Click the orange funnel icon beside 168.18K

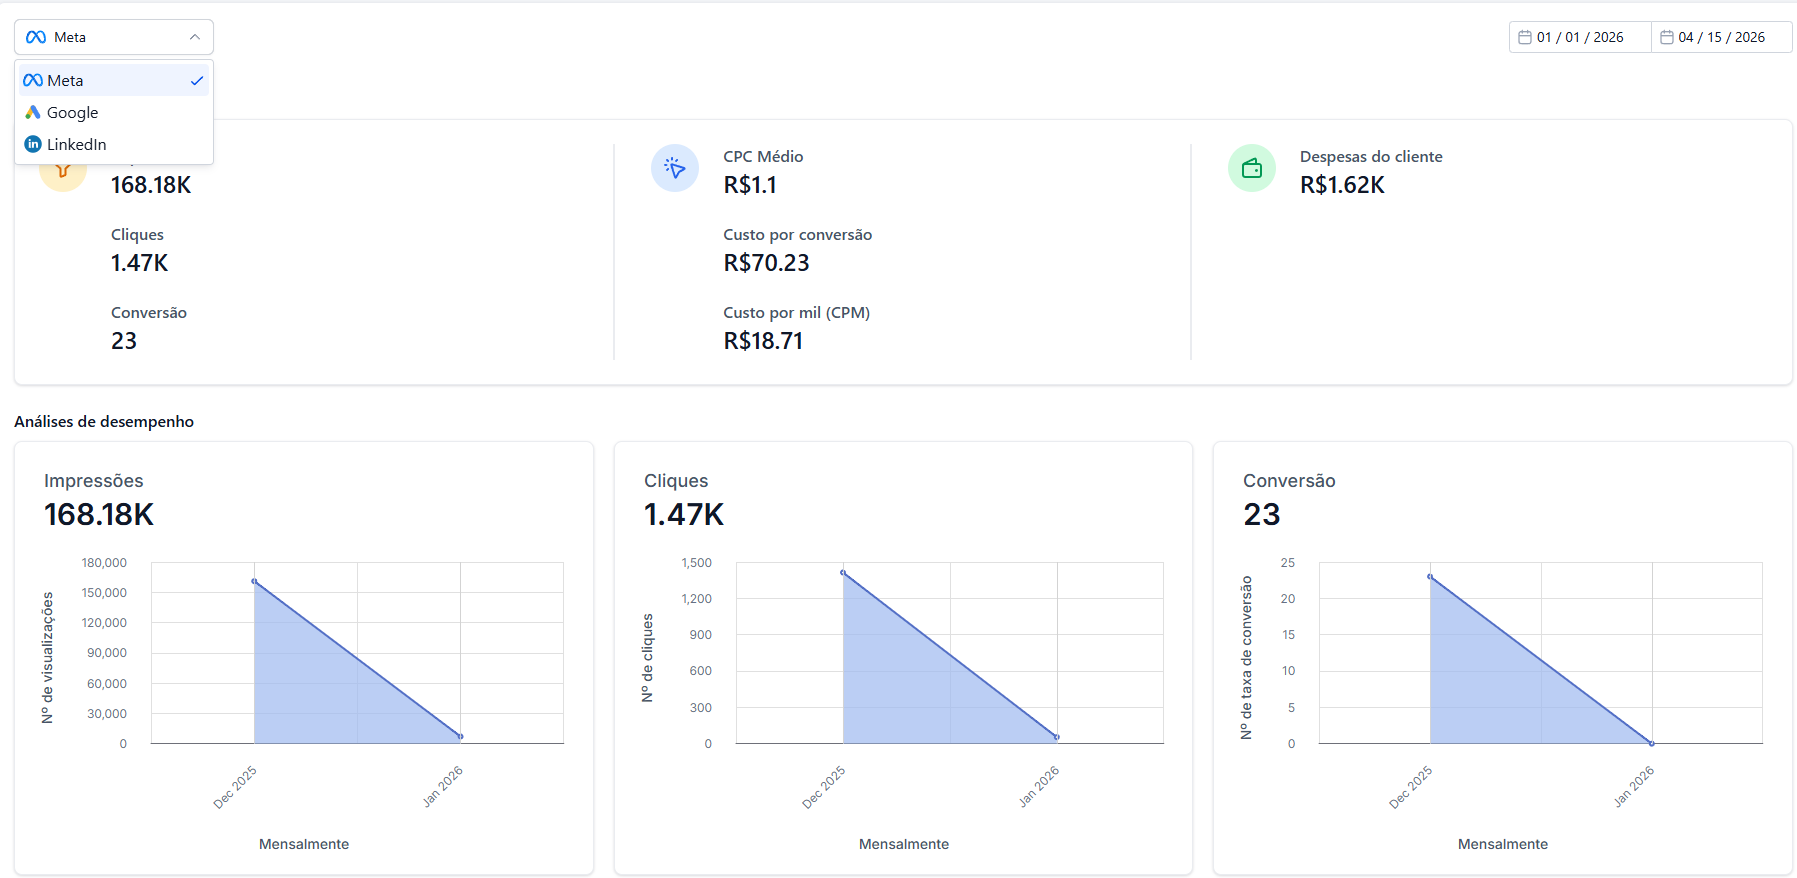62,172
